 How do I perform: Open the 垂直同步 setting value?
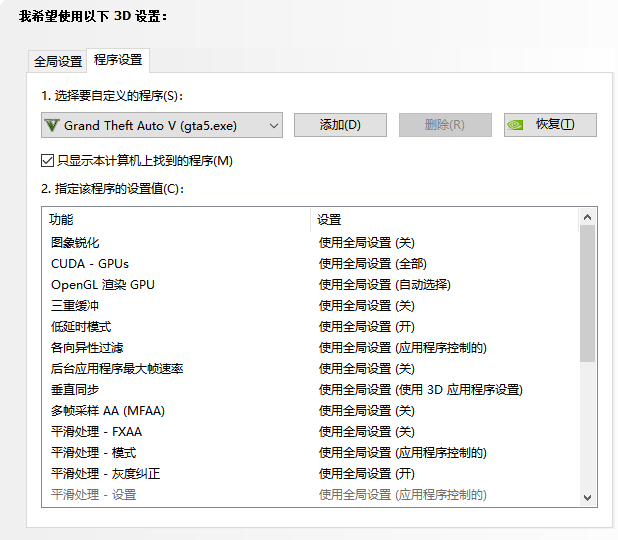[x=420, y=390]
